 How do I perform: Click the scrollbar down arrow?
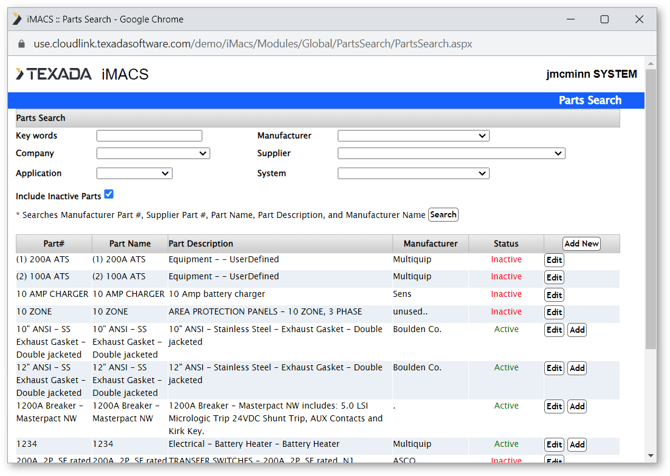[x=651, y=456]
